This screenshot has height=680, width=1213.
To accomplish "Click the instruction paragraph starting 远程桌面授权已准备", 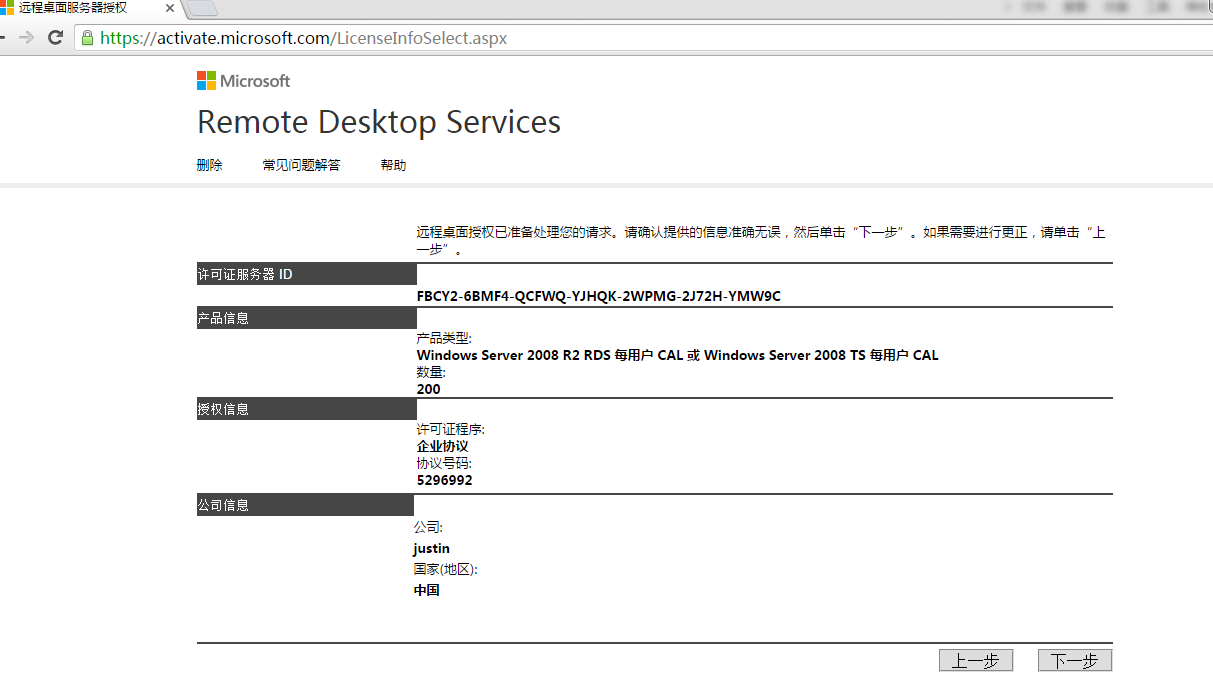I will point(761,241).
